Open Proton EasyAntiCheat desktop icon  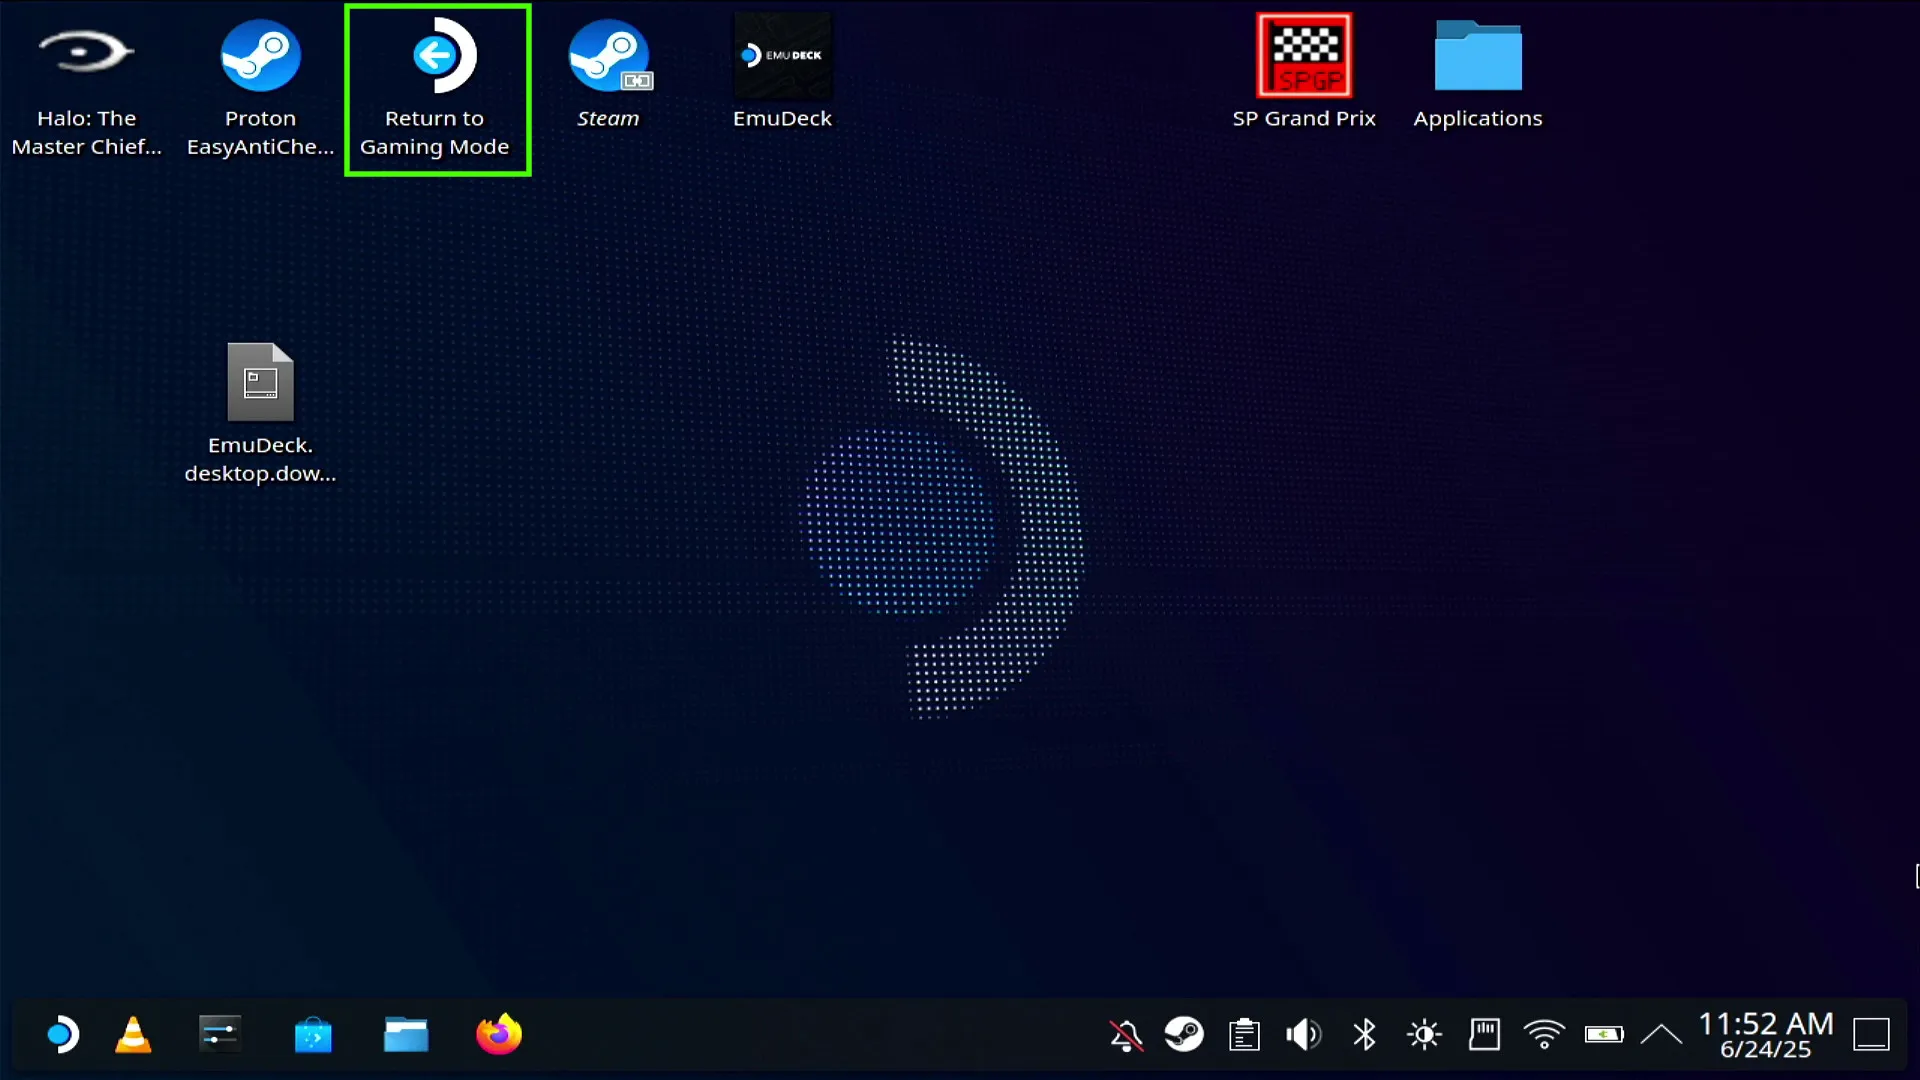[x=260, y=90]
